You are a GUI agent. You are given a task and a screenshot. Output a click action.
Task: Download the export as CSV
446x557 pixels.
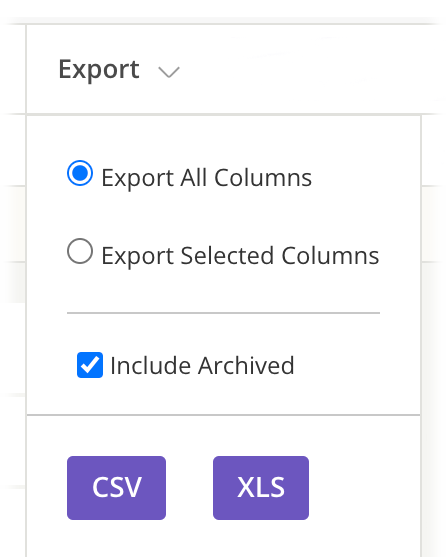116,488
